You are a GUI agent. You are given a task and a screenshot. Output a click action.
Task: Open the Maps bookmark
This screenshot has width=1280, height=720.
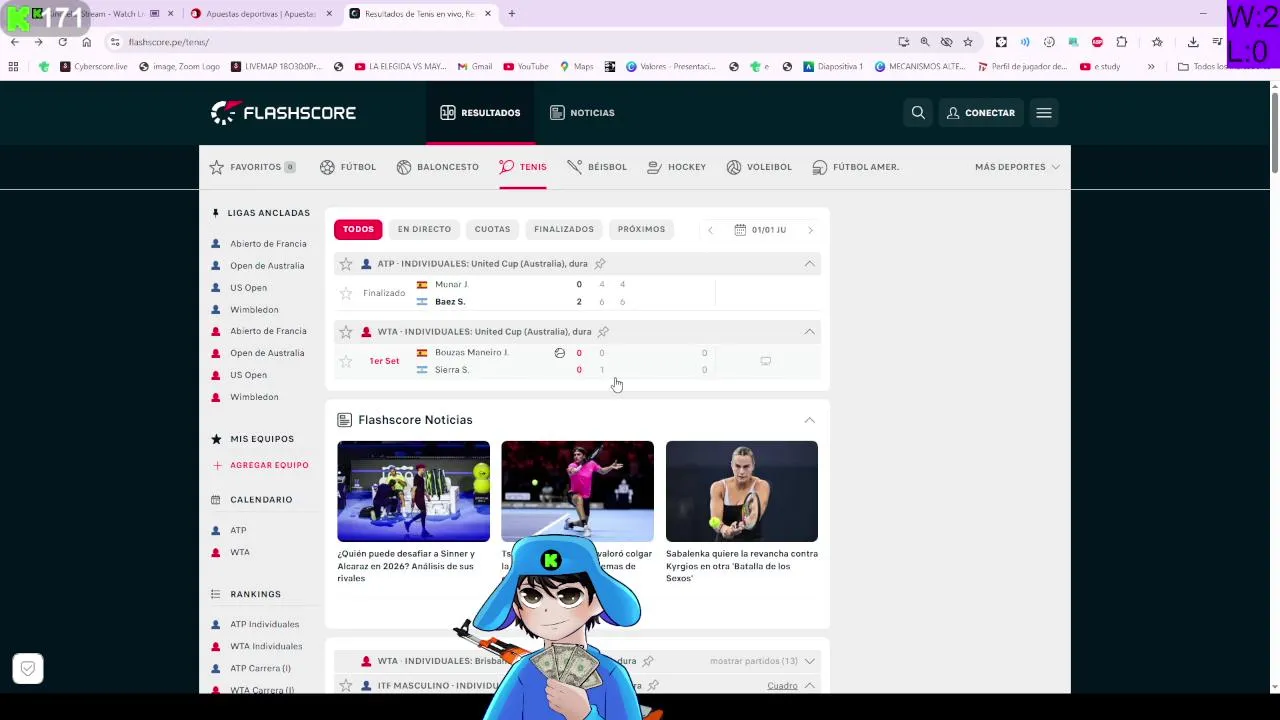[x=576, y=67]
